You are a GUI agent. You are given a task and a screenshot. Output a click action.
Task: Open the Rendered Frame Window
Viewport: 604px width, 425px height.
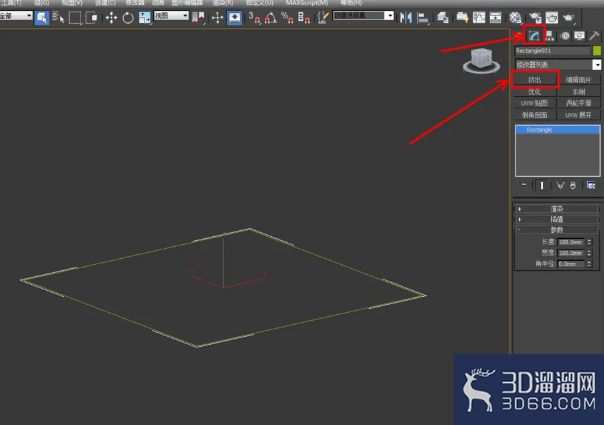click(552, 18)
